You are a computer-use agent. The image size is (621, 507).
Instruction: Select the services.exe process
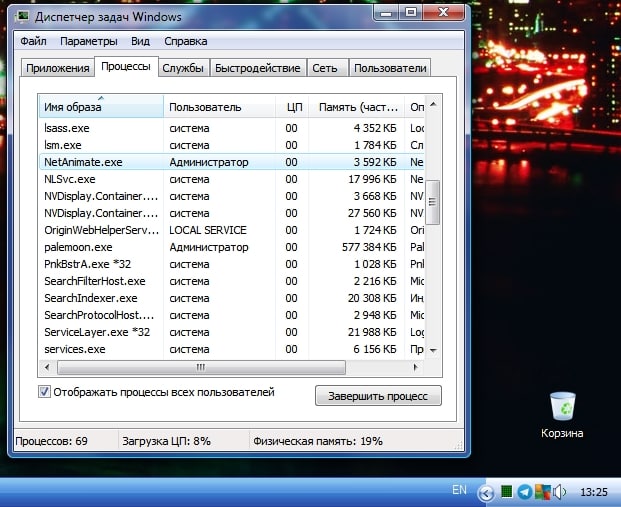tap(232, 349)
